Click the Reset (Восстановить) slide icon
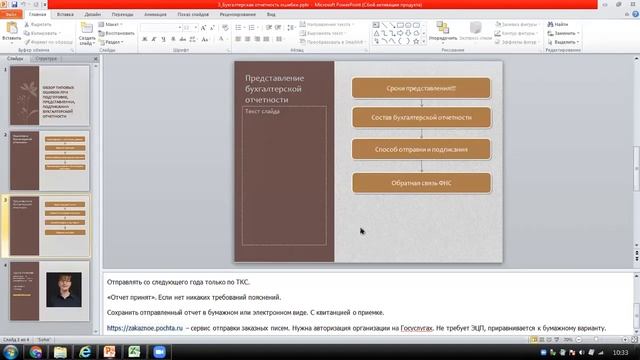This screenshot has height=360, width=640. tap(101, 33)
